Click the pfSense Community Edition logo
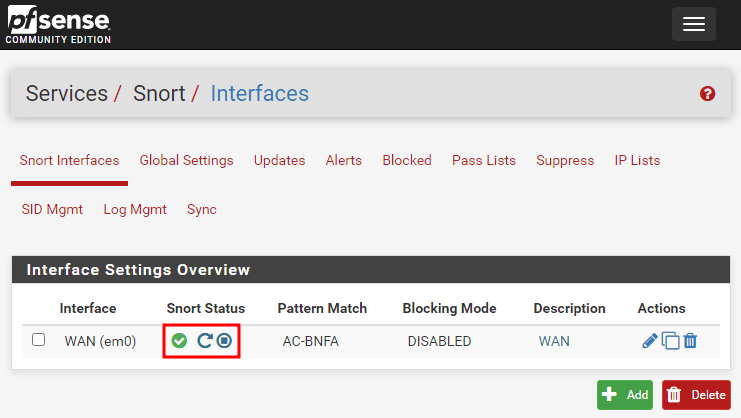 pos(57,24)
